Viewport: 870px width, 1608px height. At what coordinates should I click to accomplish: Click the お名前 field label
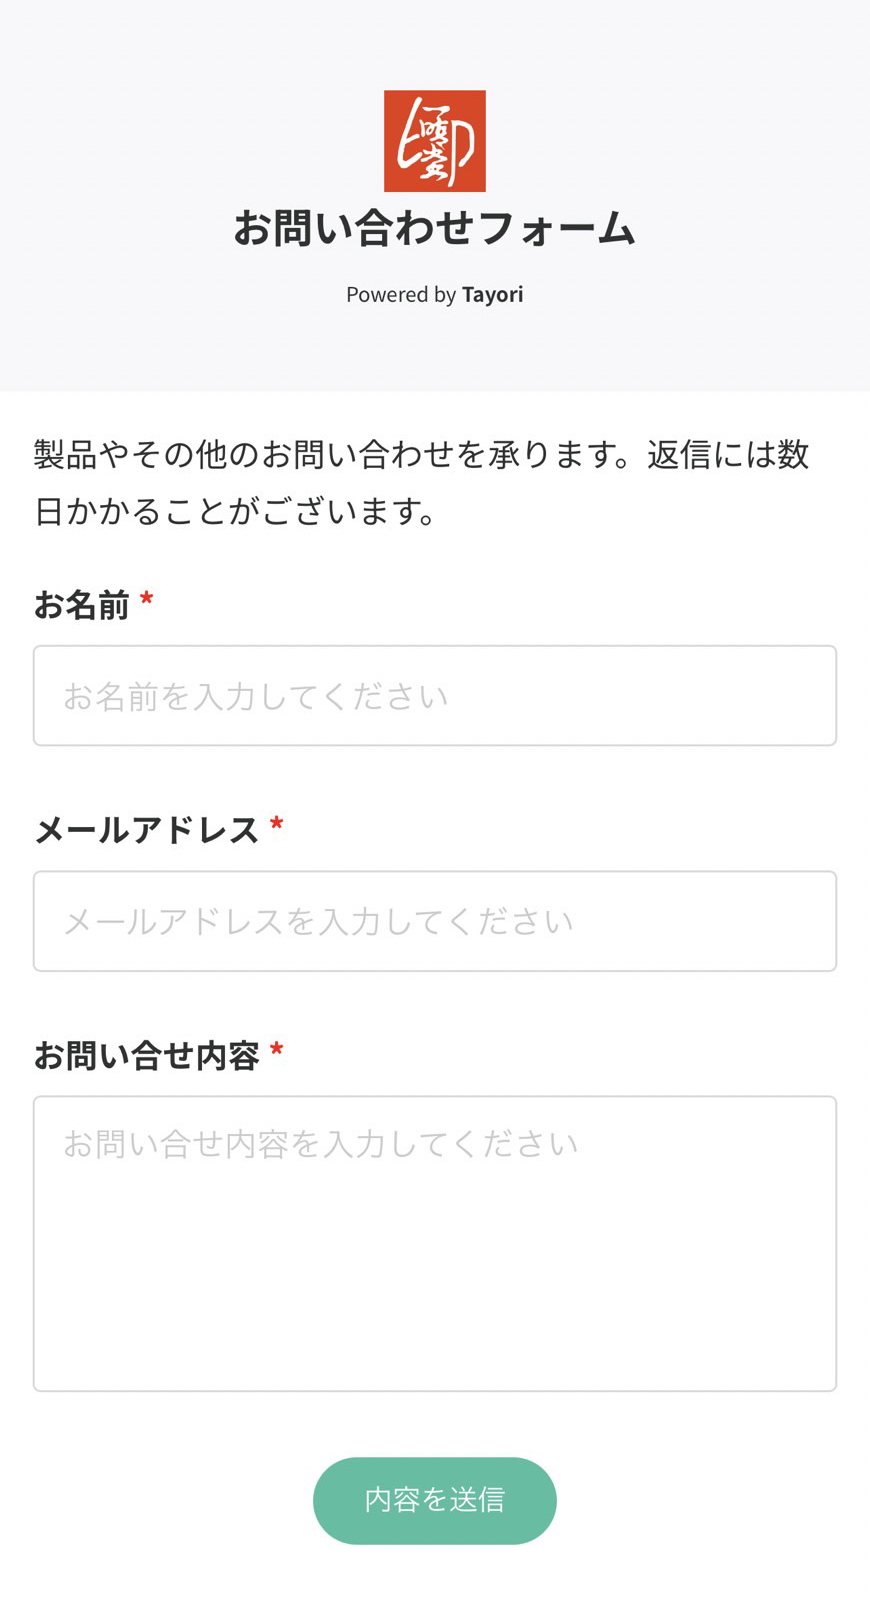pos(82,605)
